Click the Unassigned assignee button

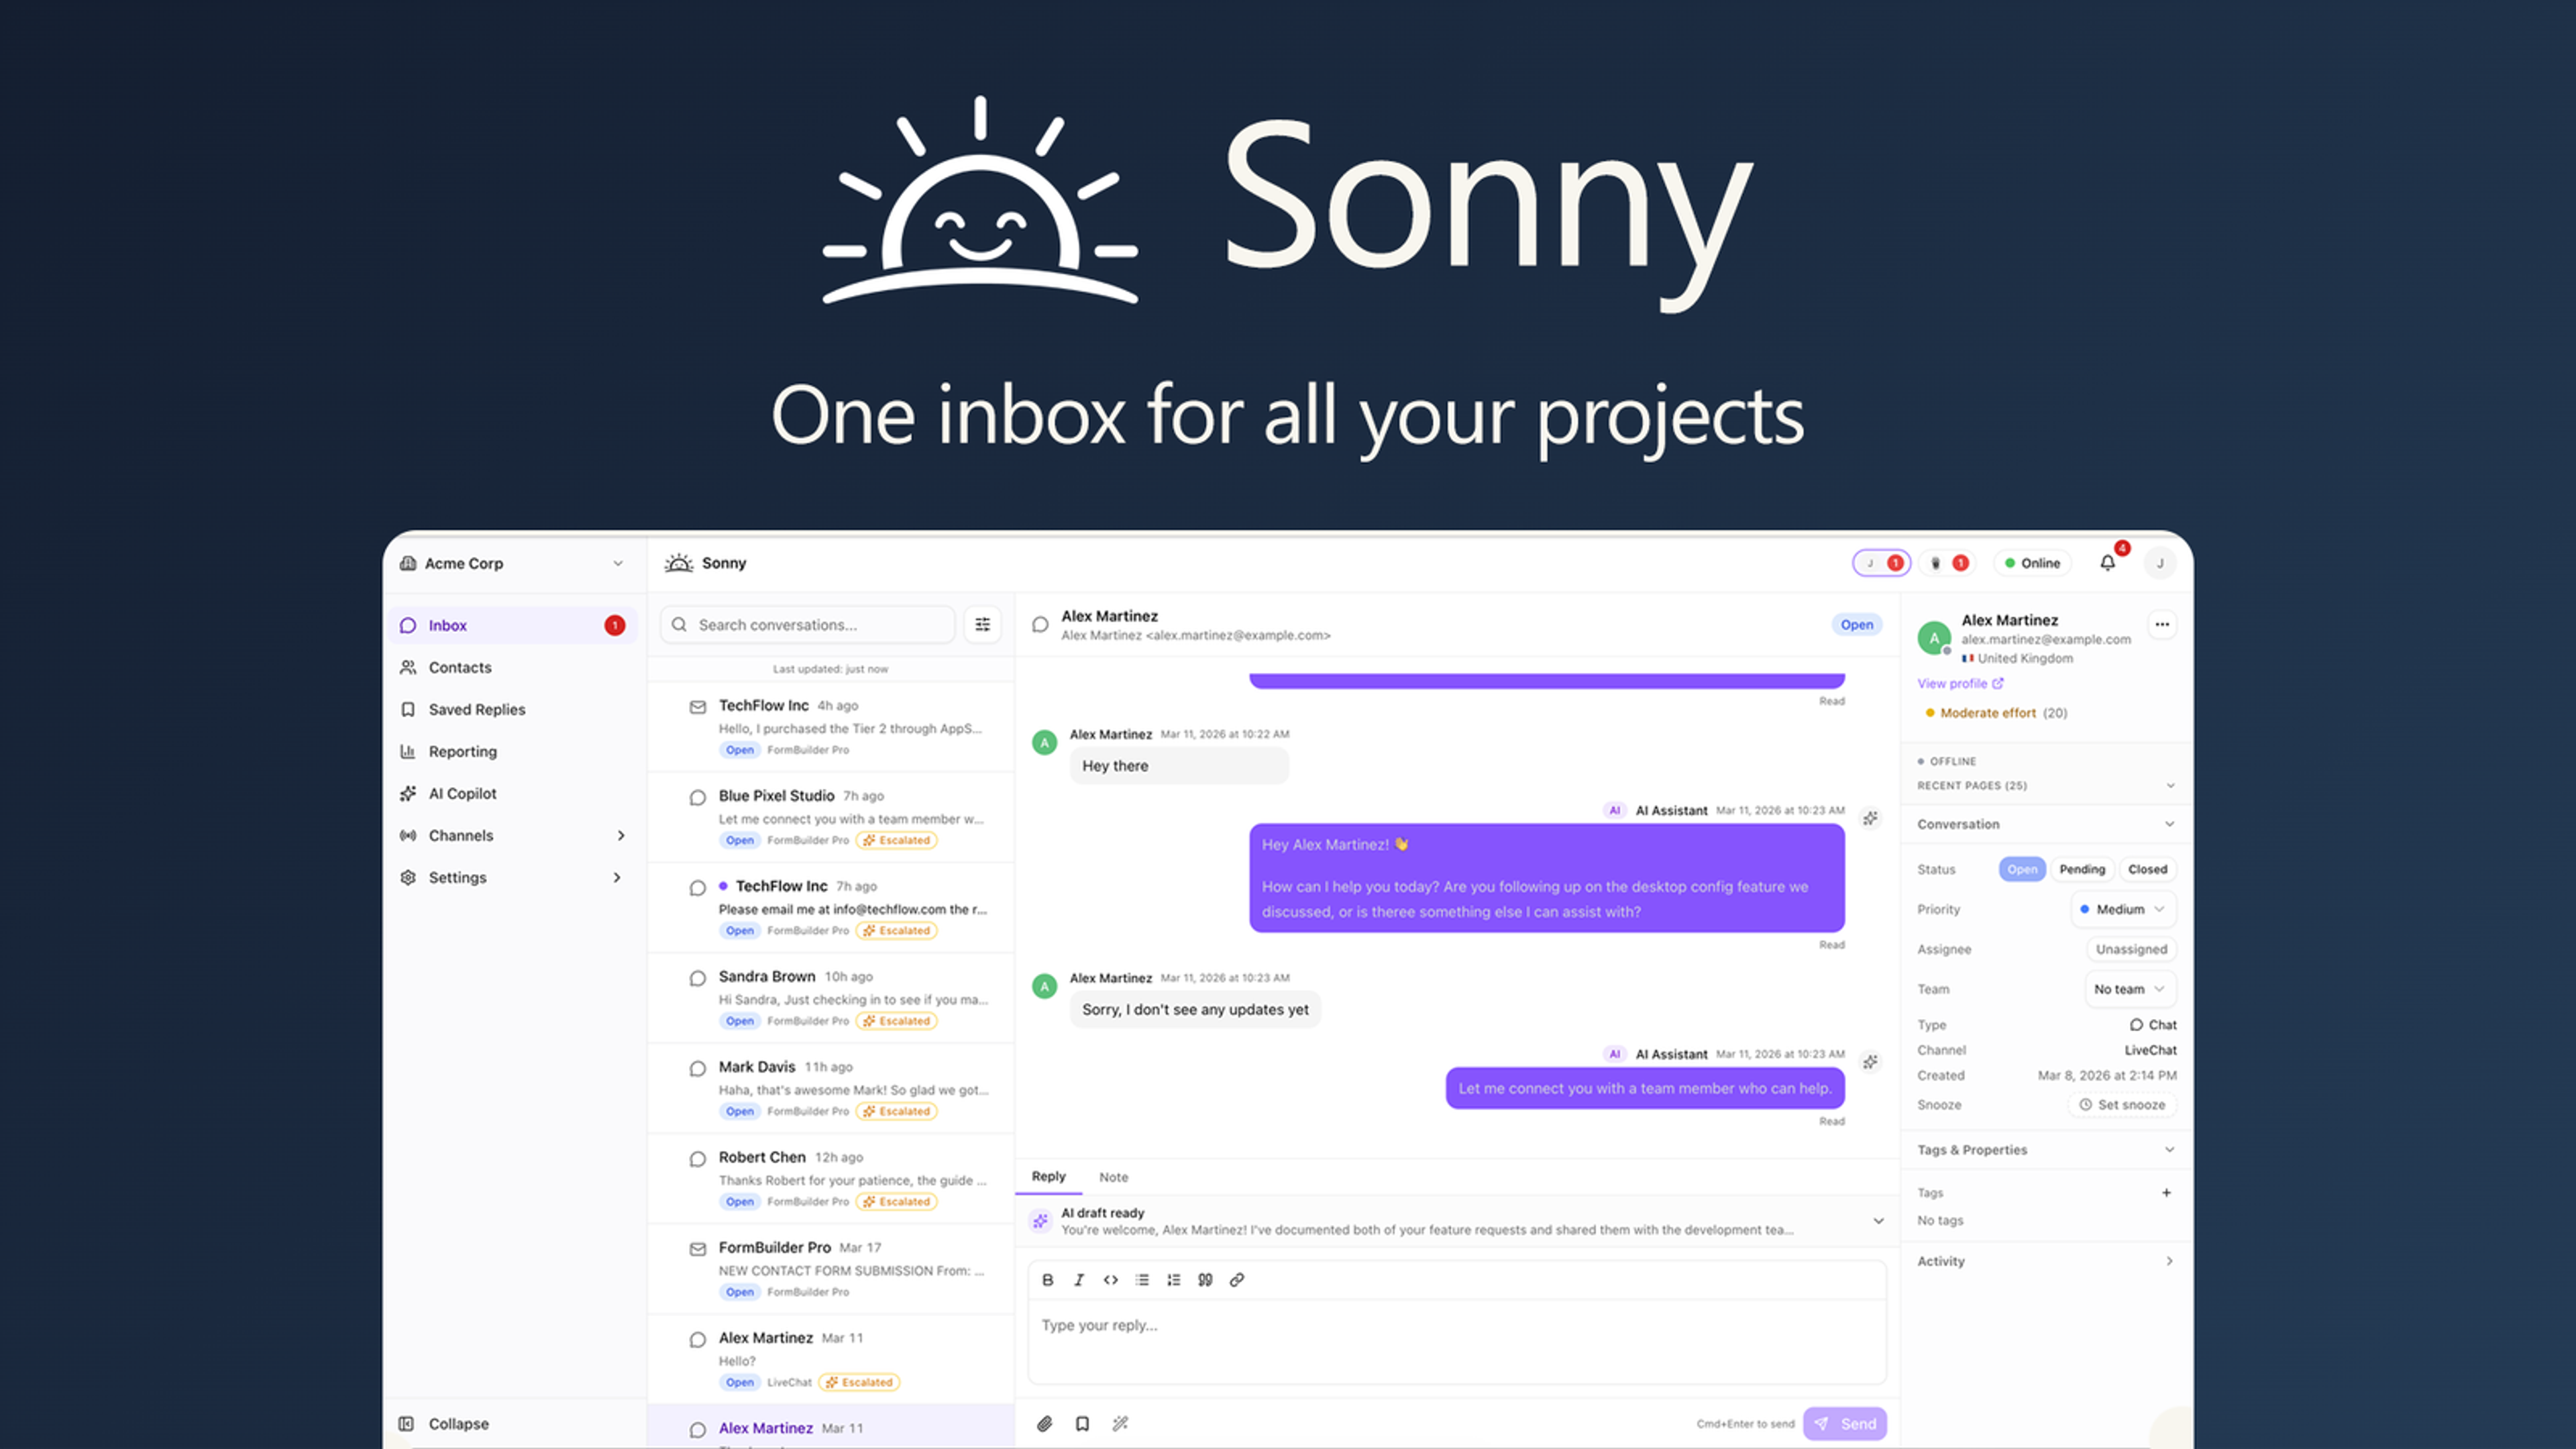click(2131, 950)
